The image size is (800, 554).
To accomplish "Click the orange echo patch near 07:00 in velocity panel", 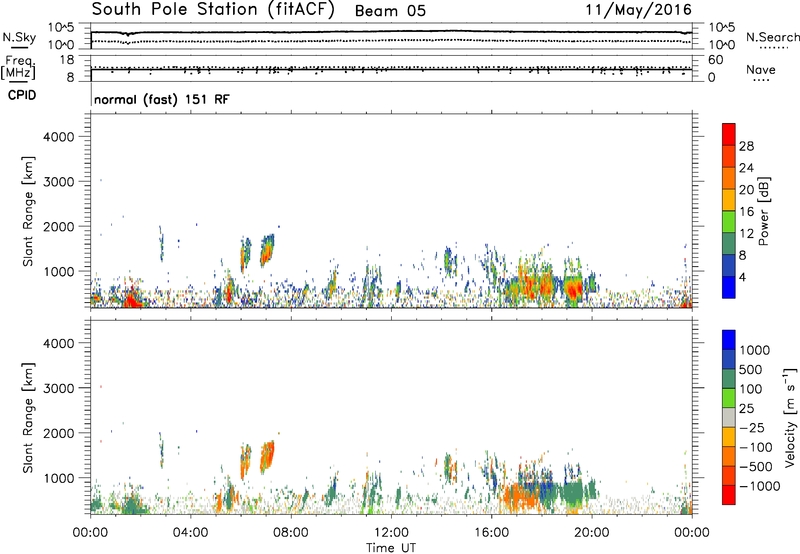I will click(x=267, y=456).
